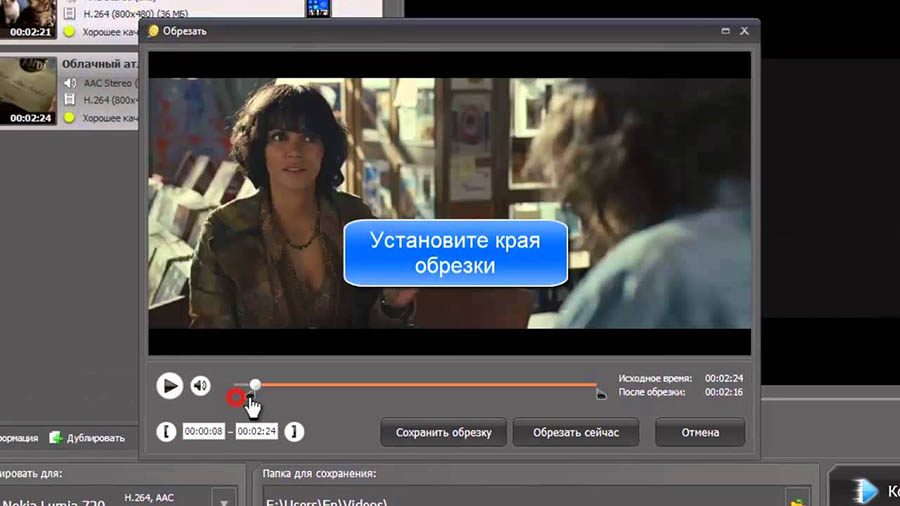
Task: Select the video thumbnail with duration 00:02:21
Action: click(x=30, y=20)
